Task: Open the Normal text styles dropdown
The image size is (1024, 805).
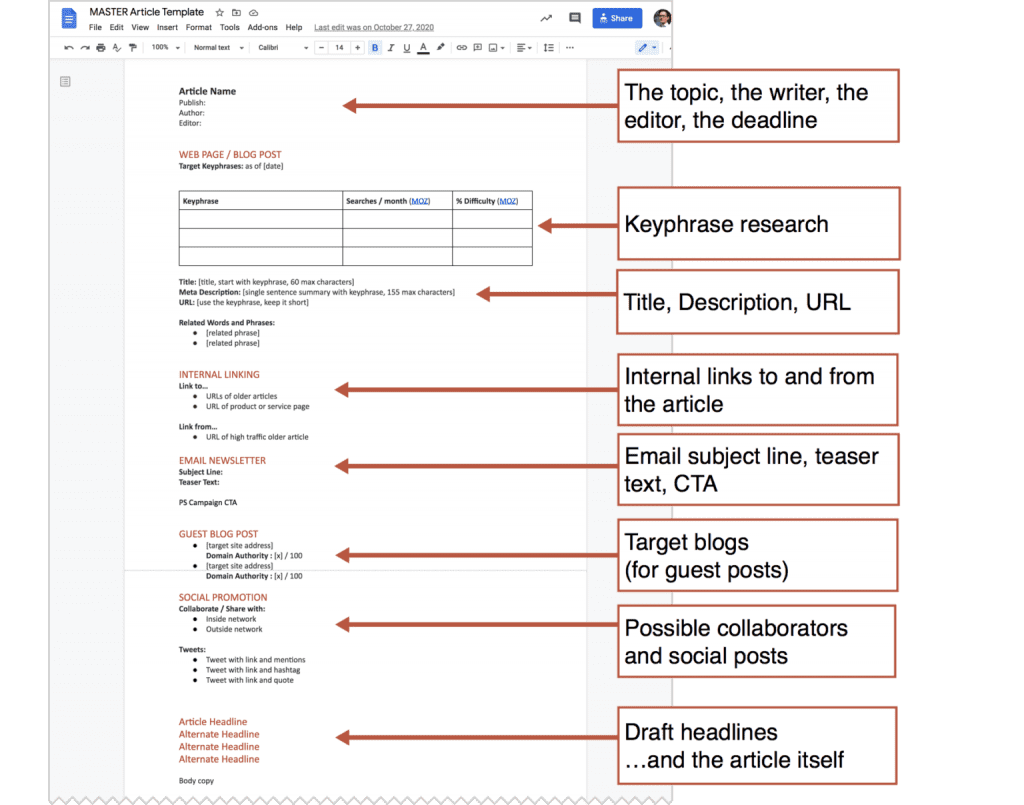Action: click(218, 48)
